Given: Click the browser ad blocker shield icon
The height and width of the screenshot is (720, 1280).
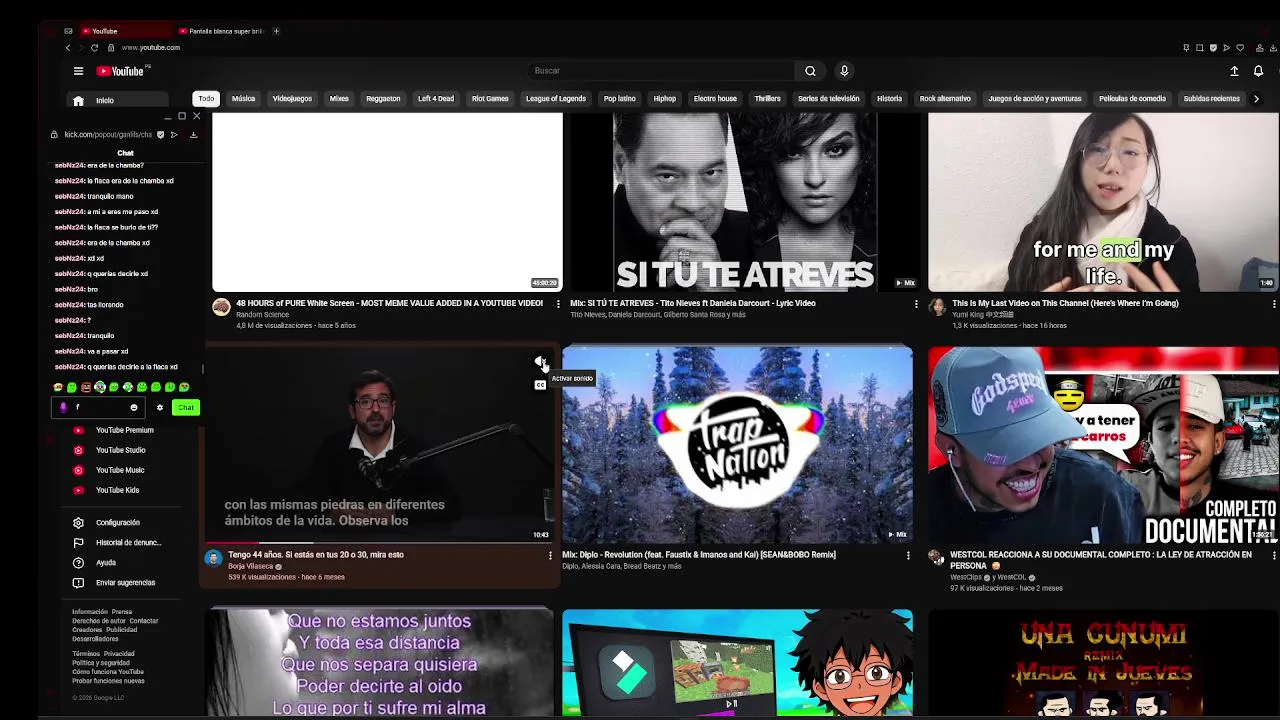Looking at the screenshot, I should 1213,48.
